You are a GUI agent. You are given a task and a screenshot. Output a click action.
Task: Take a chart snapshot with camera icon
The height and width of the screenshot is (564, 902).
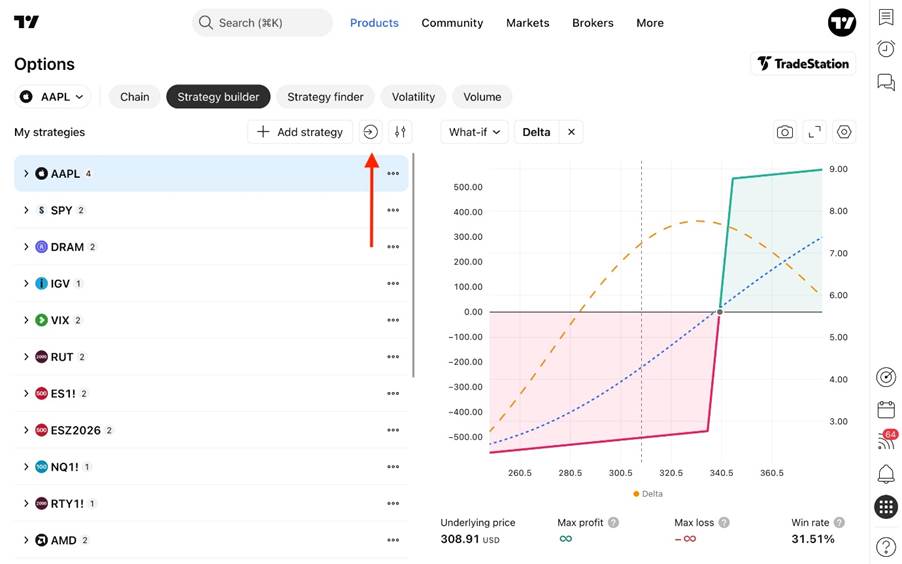(785, 132)
